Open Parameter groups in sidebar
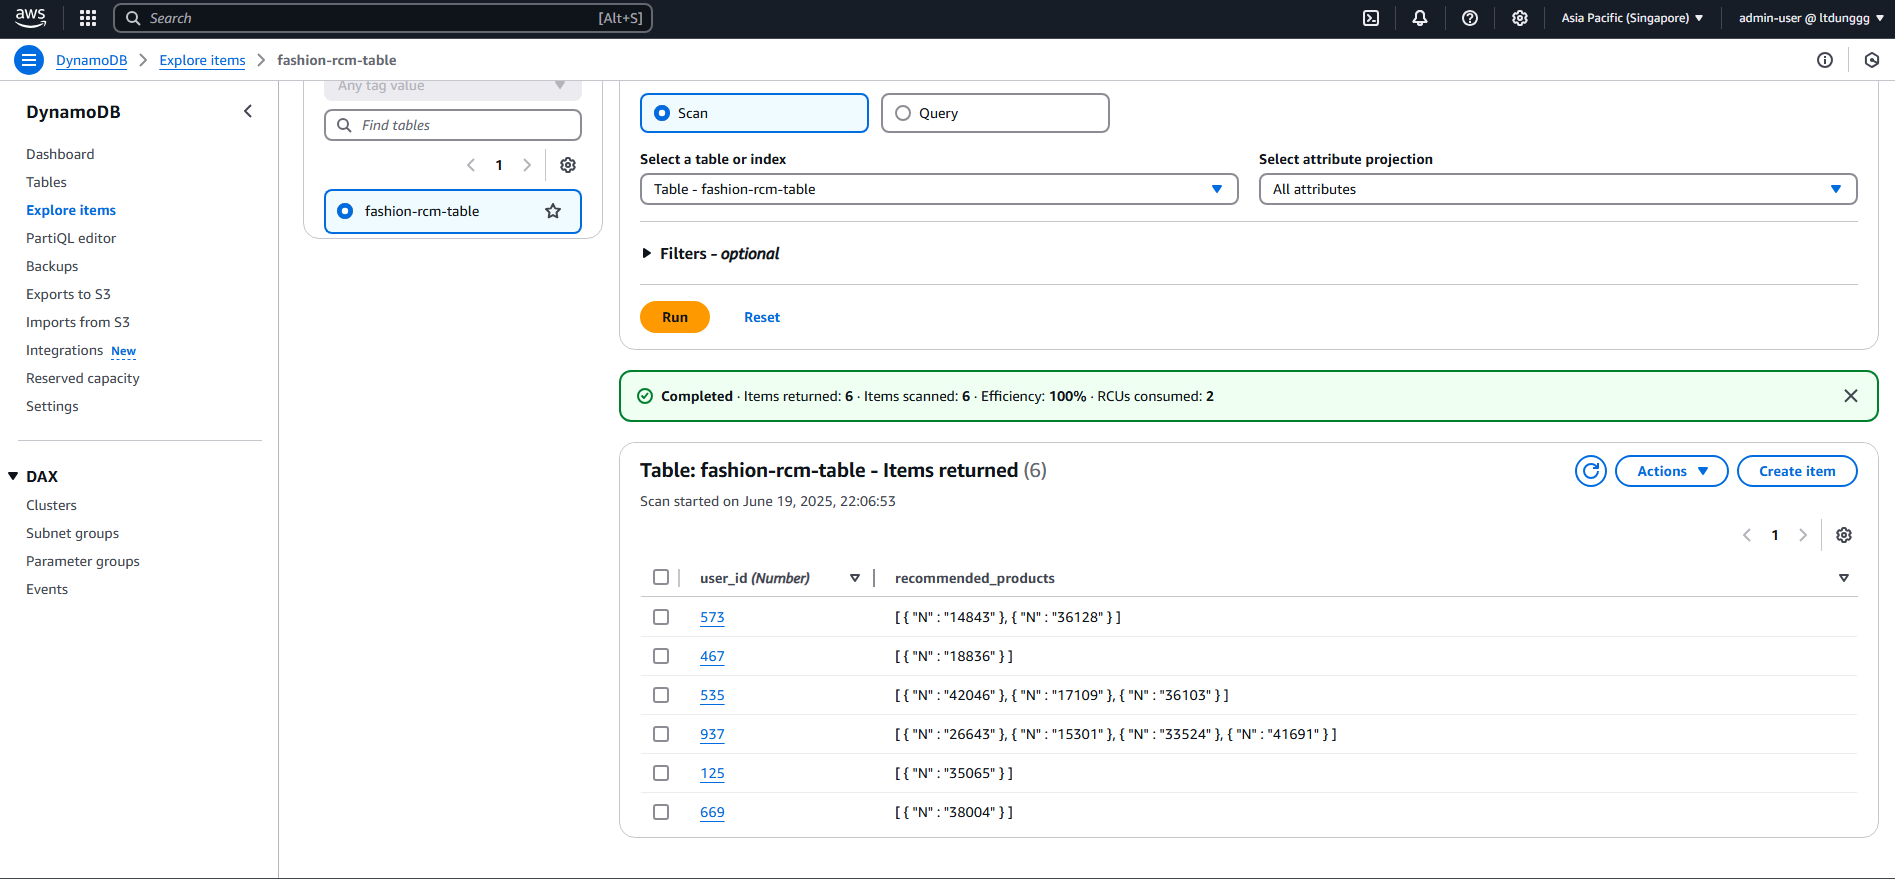 [x=83, y=561]
